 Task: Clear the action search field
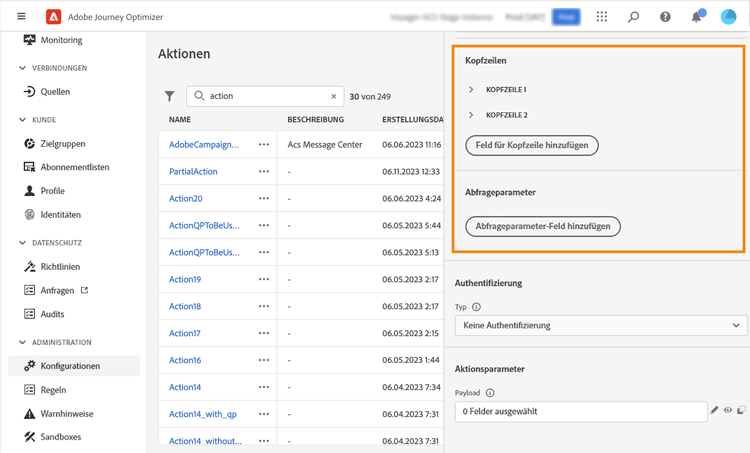(334, 96)
